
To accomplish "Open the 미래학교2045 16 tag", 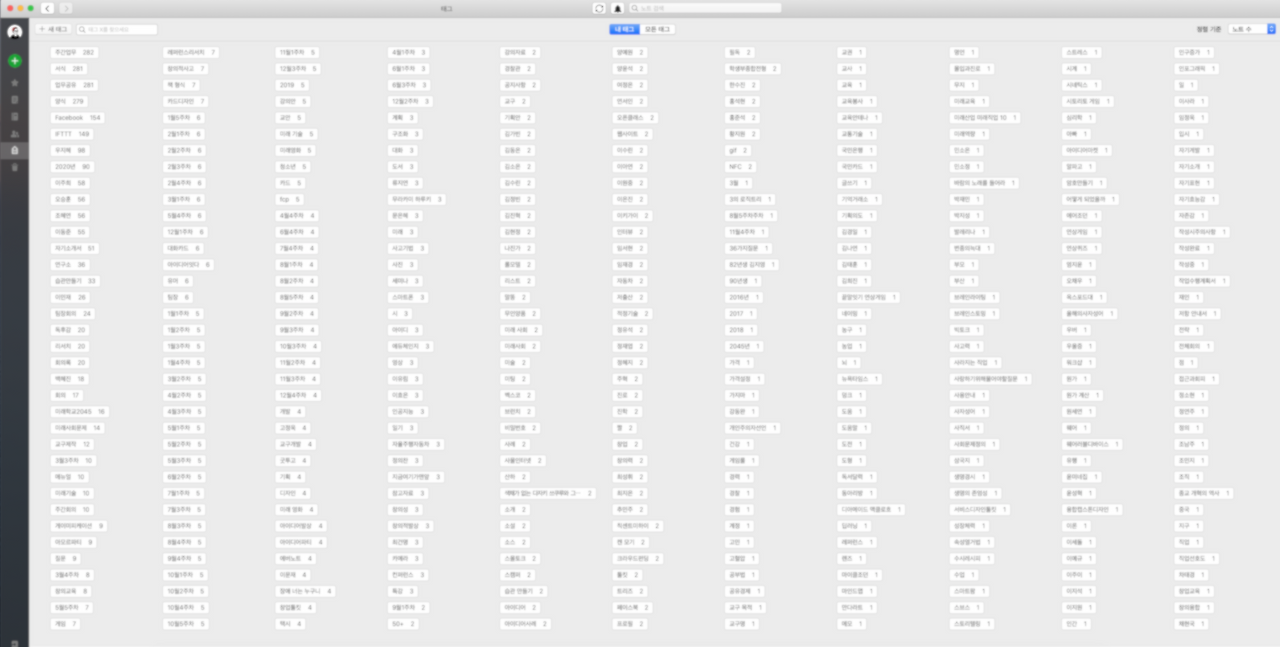I will (x=80, y=412).
